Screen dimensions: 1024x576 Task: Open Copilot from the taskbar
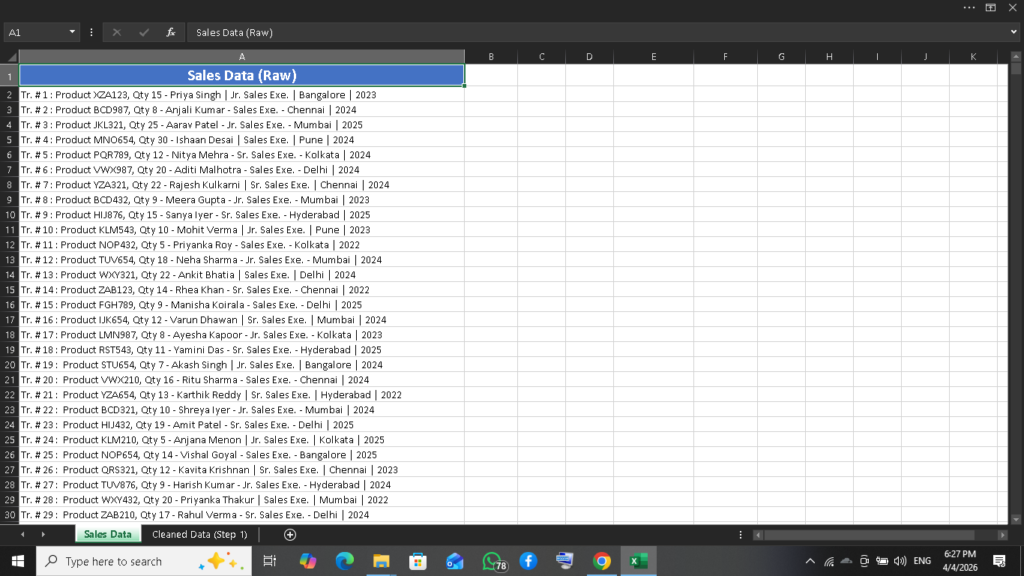tap(308, 561)
